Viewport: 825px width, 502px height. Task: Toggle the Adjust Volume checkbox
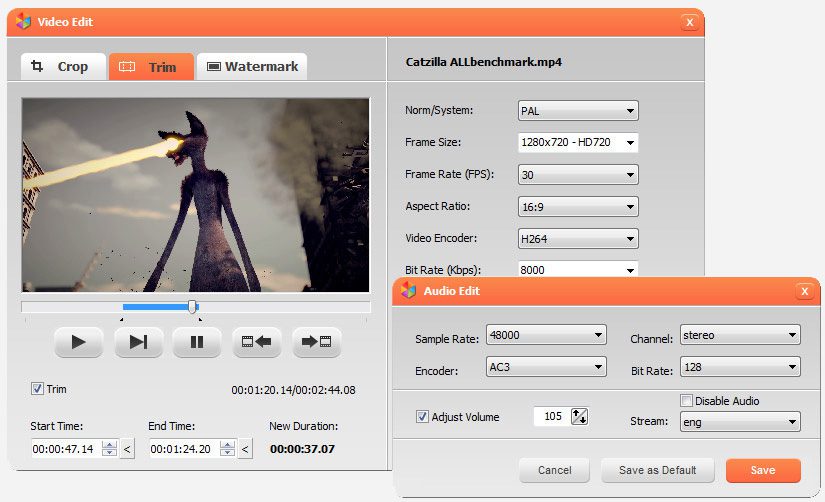click(x=422, y=417)
